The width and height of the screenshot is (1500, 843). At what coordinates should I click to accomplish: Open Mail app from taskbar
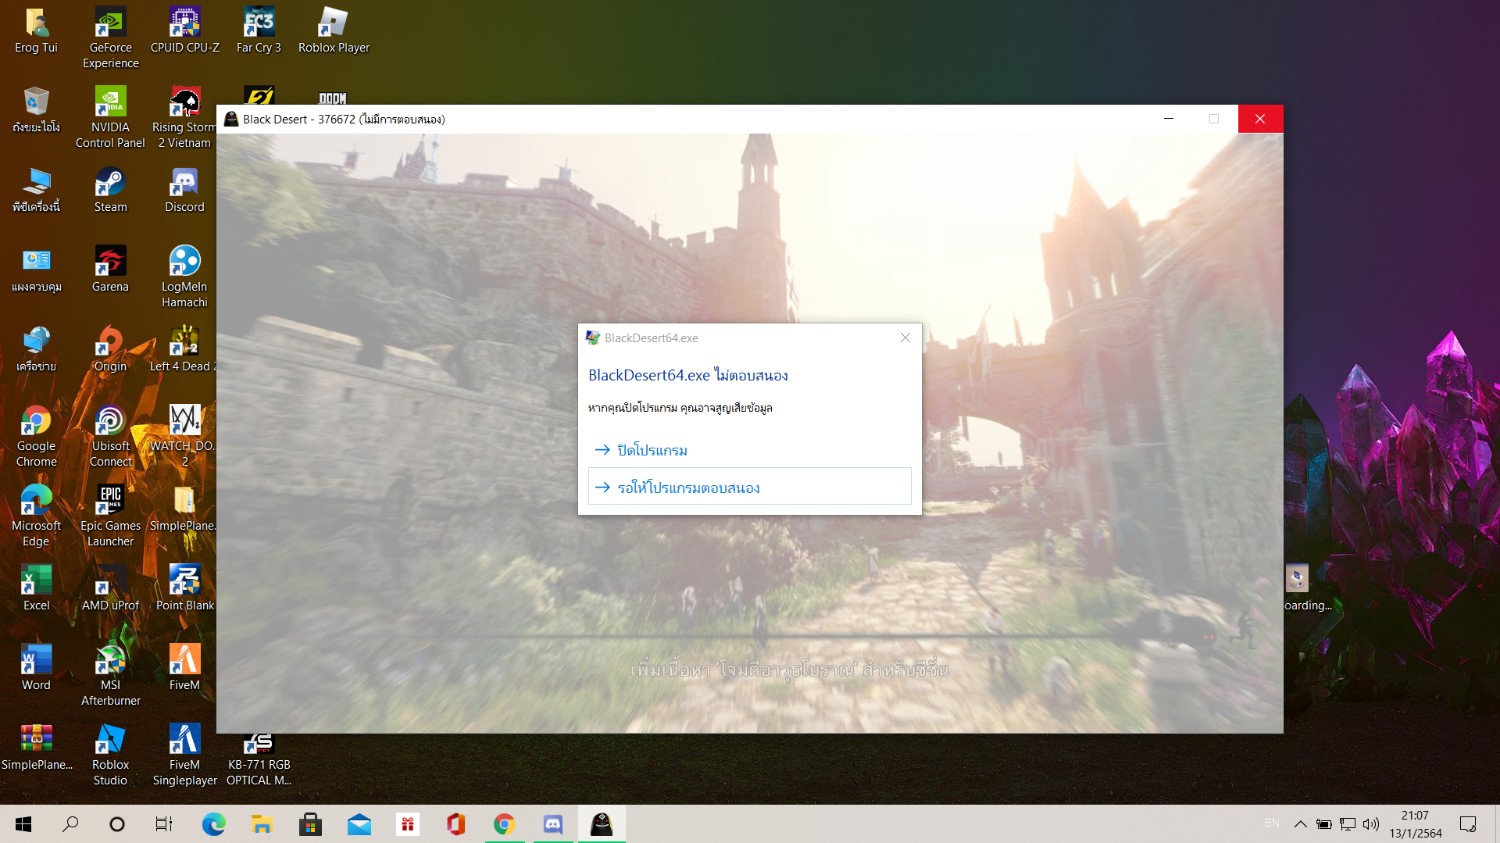[359, 824]
